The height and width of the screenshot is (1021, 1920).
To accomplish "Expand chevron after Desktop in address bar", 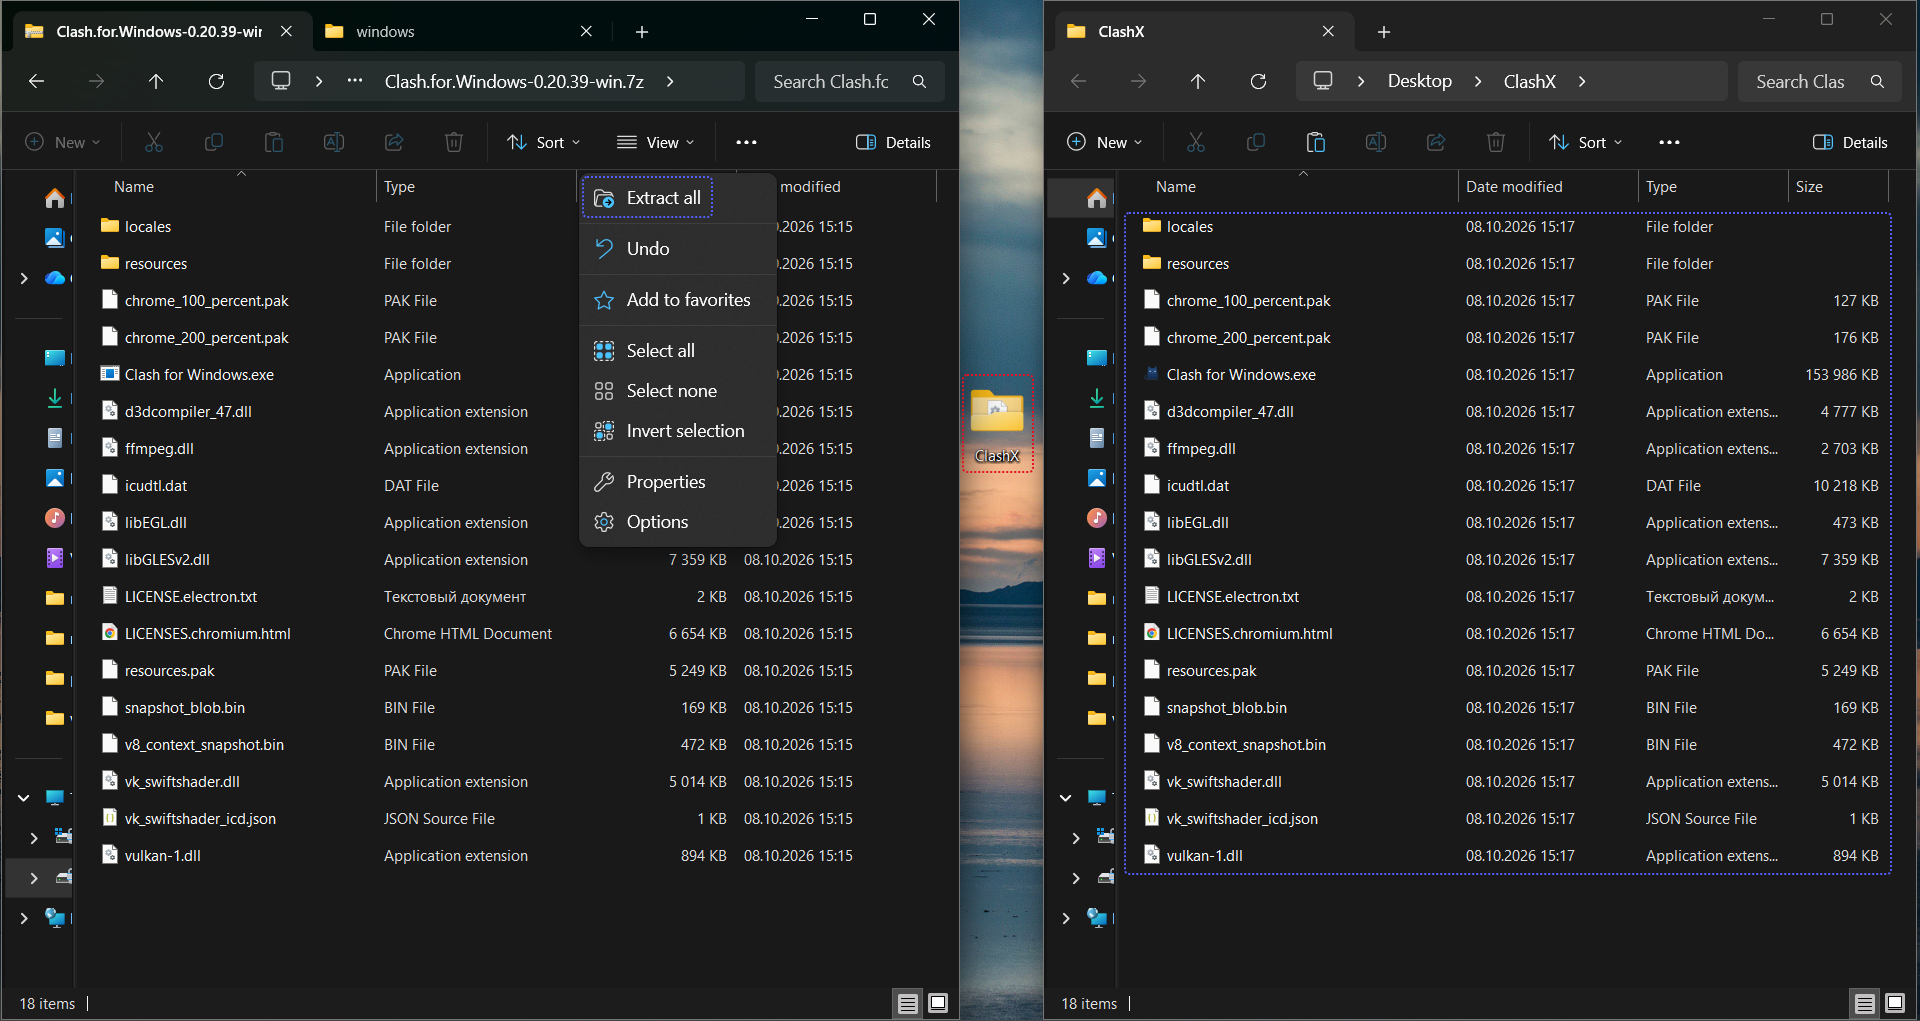I will click(1478, 81).
